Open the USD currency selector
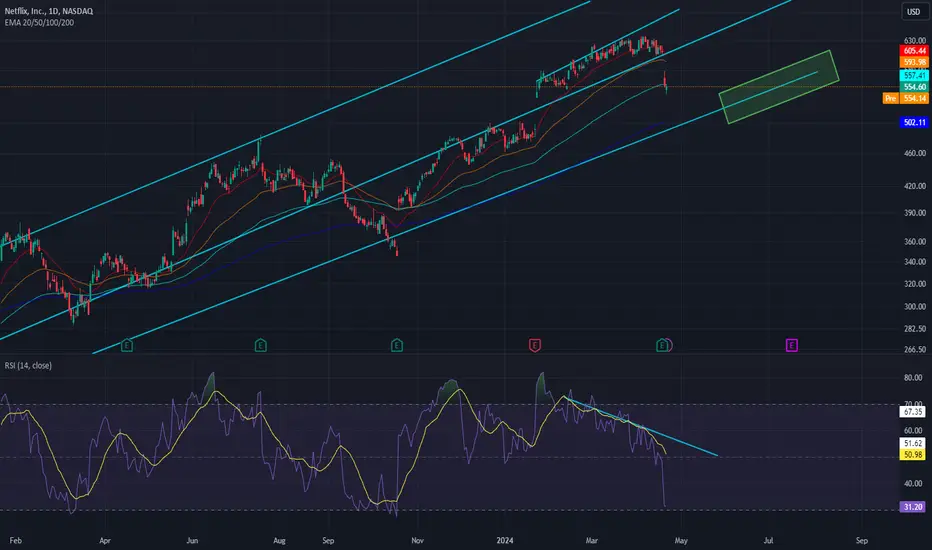Viewport: 932px width, 550px height. [x=914, y=11]
